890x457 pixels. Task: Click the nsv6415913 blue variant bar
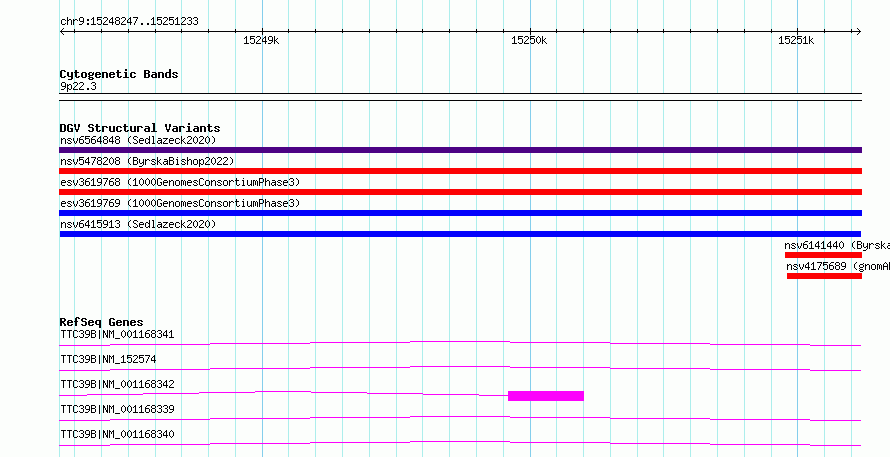tap(460, 234)
